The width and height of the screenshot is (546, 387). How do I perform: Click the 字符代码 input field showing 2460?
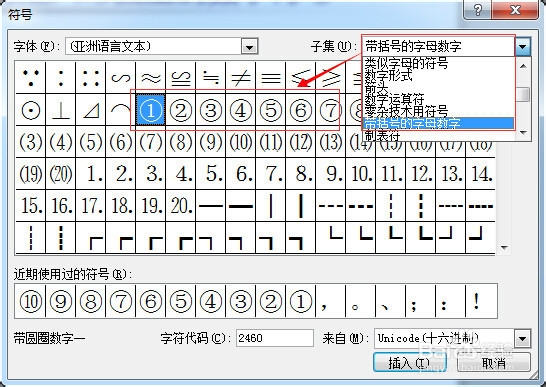(275, 338)
